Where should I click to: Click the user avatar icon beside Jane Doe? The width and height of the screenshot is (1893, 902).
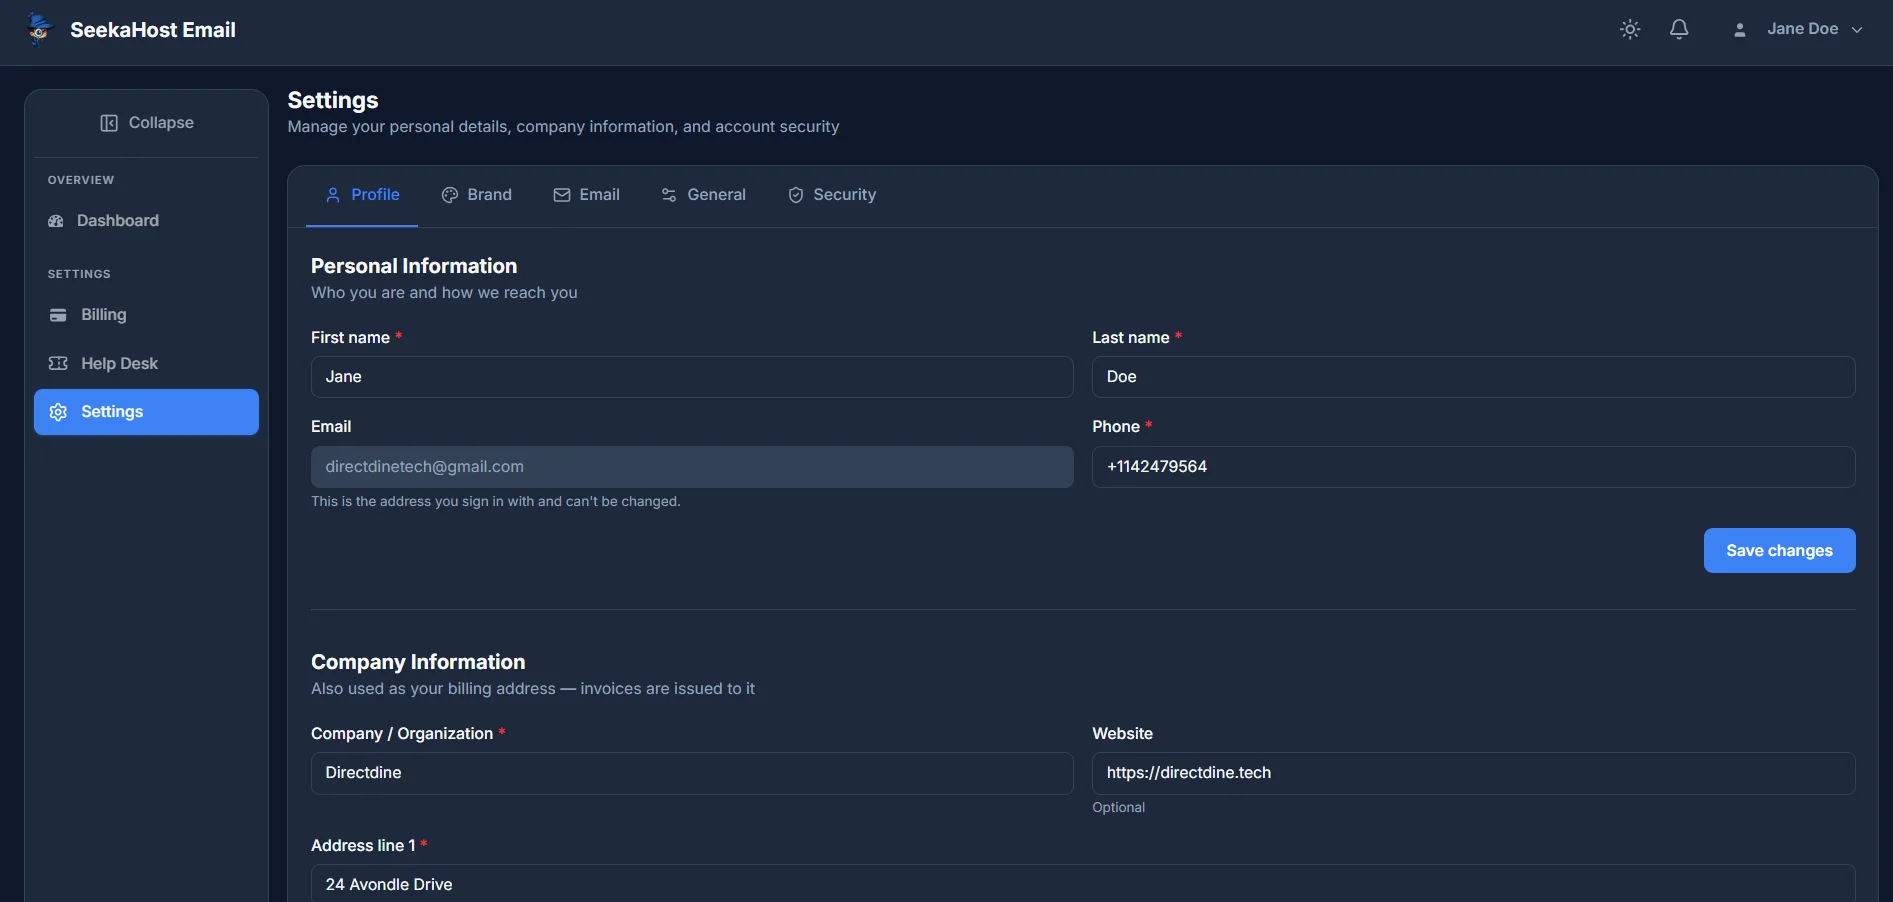click(1740, 30)
